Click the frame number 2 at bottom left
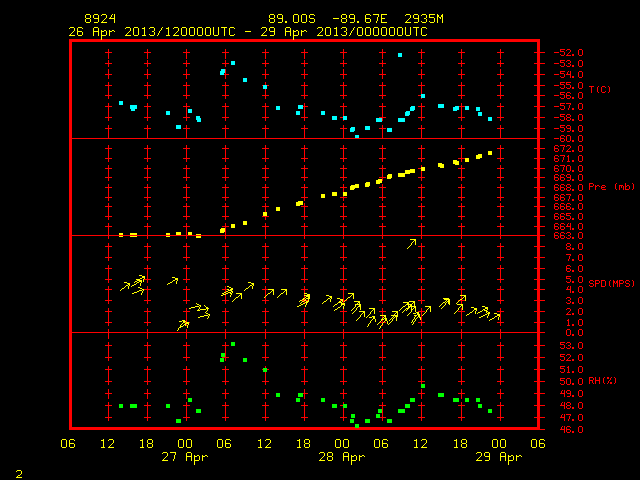Viewport: 640px width, 480px height. pyautogui.click(x=19, y=474)
